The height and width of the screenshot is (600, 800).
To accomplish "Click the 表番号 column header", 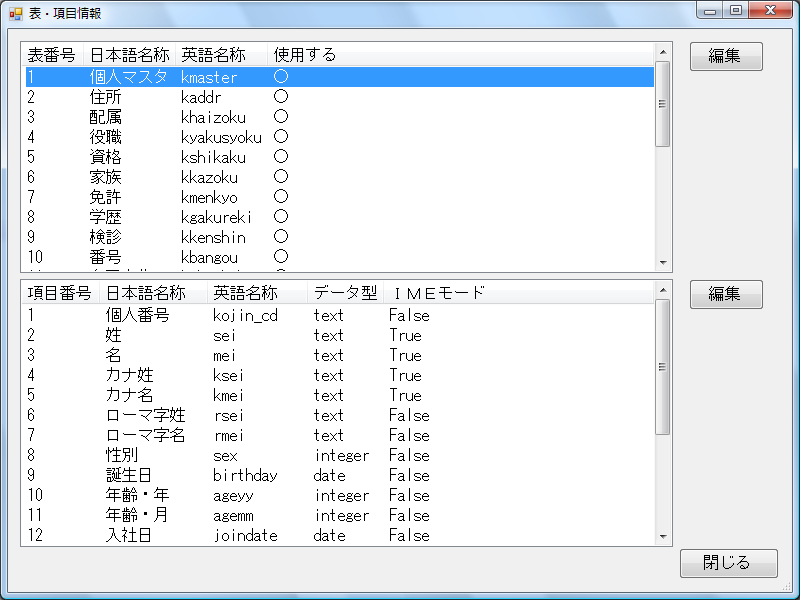I will [x=52, y=54].
